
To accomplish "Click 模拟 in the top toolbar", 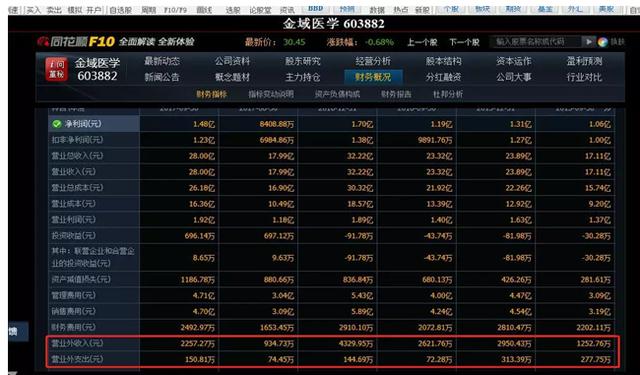I will pos(75,10).
